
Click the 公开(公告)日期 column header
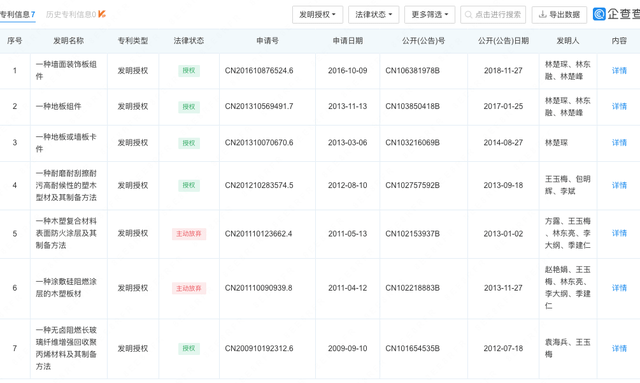[503, 41]
